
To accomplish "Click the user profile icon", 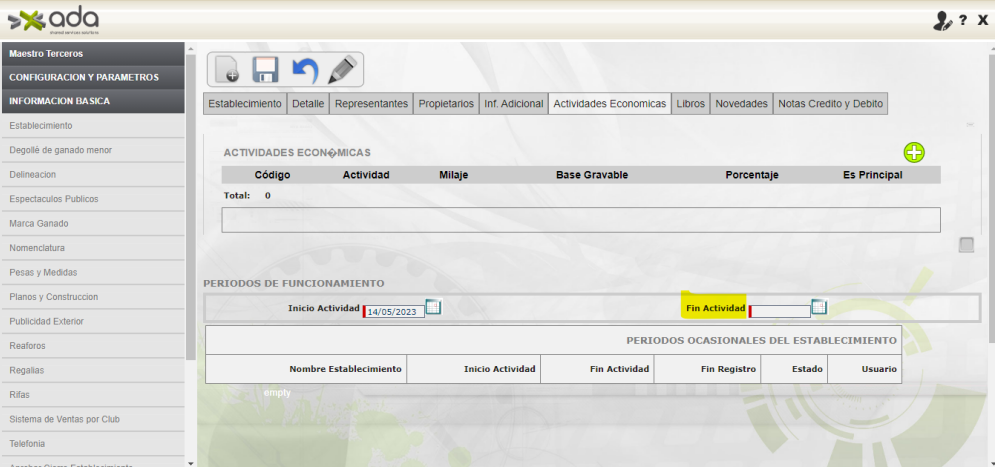I will tap(941, 20).
